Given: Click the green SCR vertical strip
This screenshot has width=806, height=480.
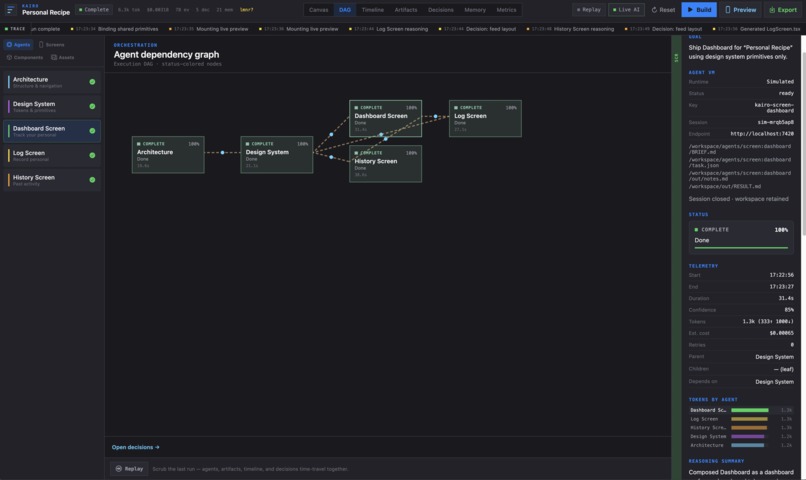Looking at the screenshot, I should click(676, 257).
